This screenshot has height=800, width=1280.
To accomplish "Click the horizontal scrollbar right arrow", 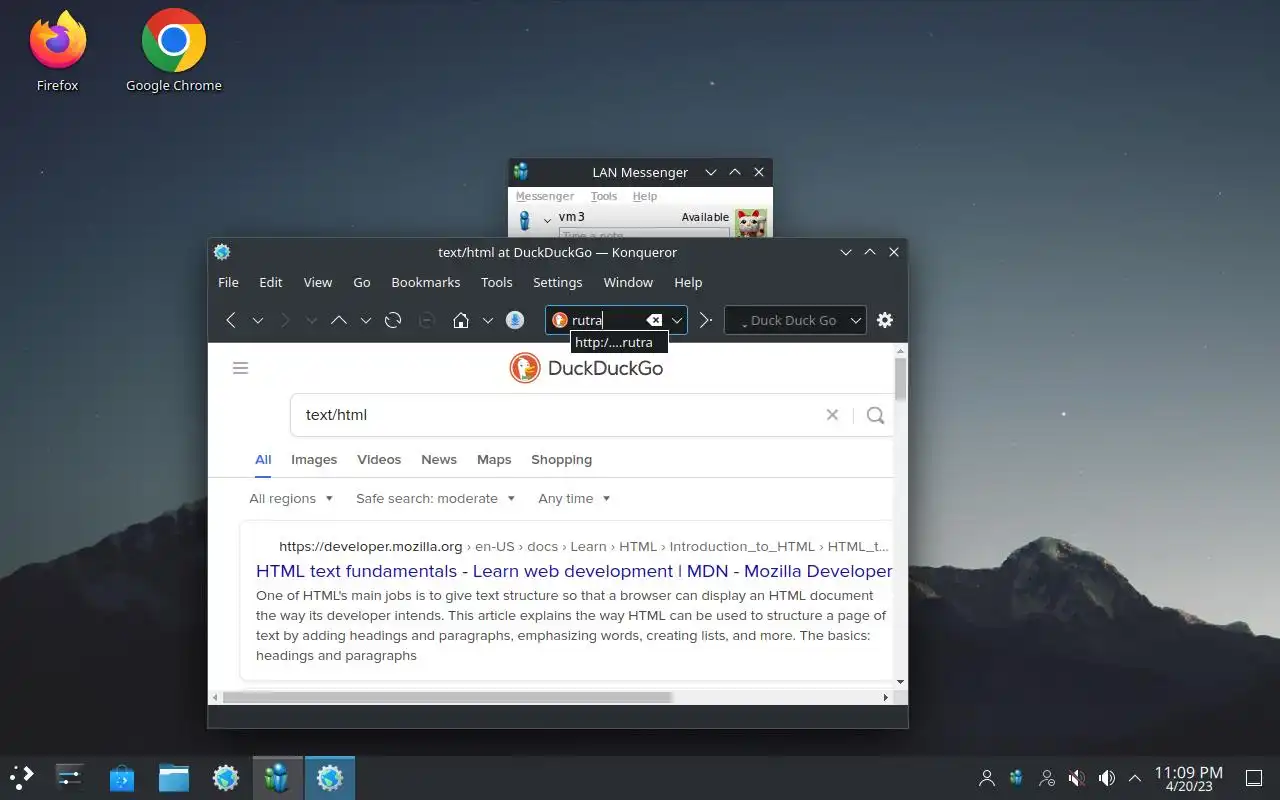I will [x=886, y=697].
